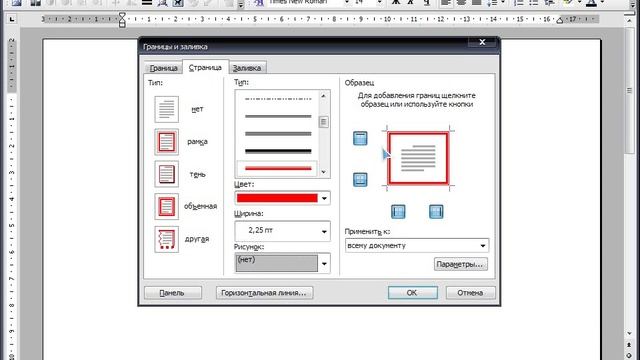
Task: Click the Образец page preview sample
Action: 418,158
